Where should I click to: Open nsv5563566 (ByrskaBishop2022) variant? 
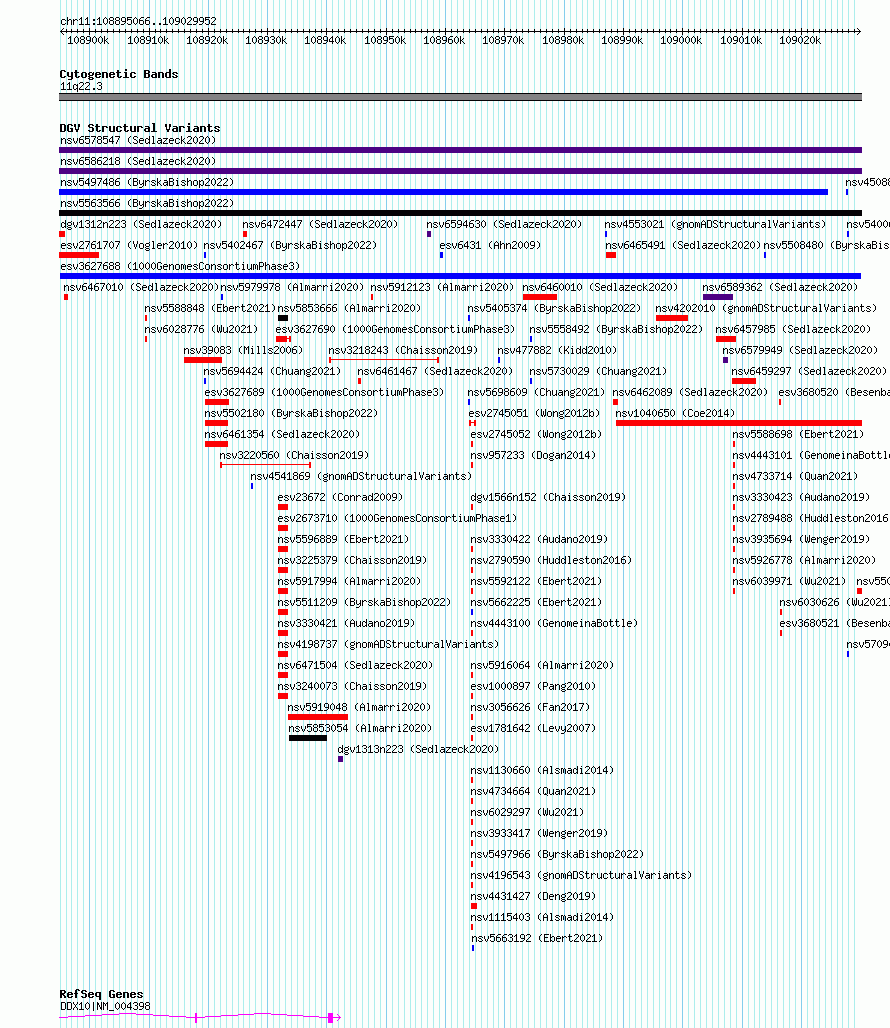pyautogui.click(x=147, y=203)
